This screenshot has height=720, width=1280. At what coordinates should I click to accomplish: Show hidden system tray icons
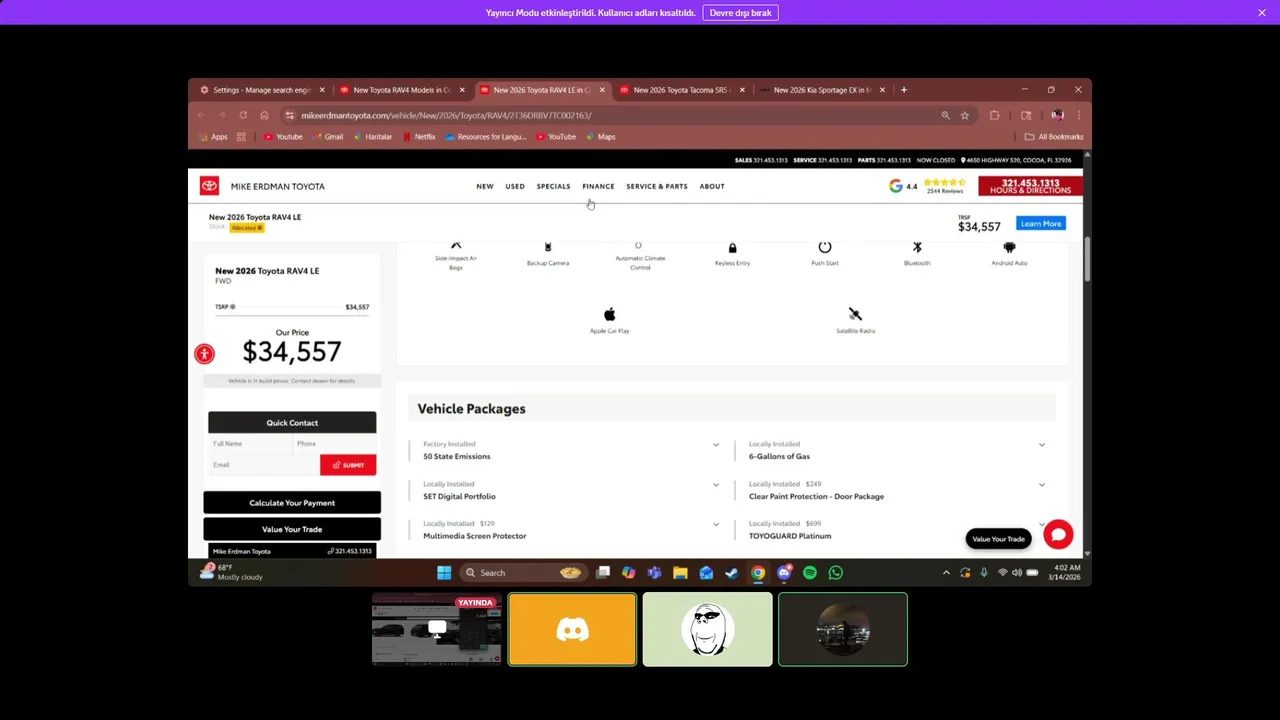pos(946,573)
